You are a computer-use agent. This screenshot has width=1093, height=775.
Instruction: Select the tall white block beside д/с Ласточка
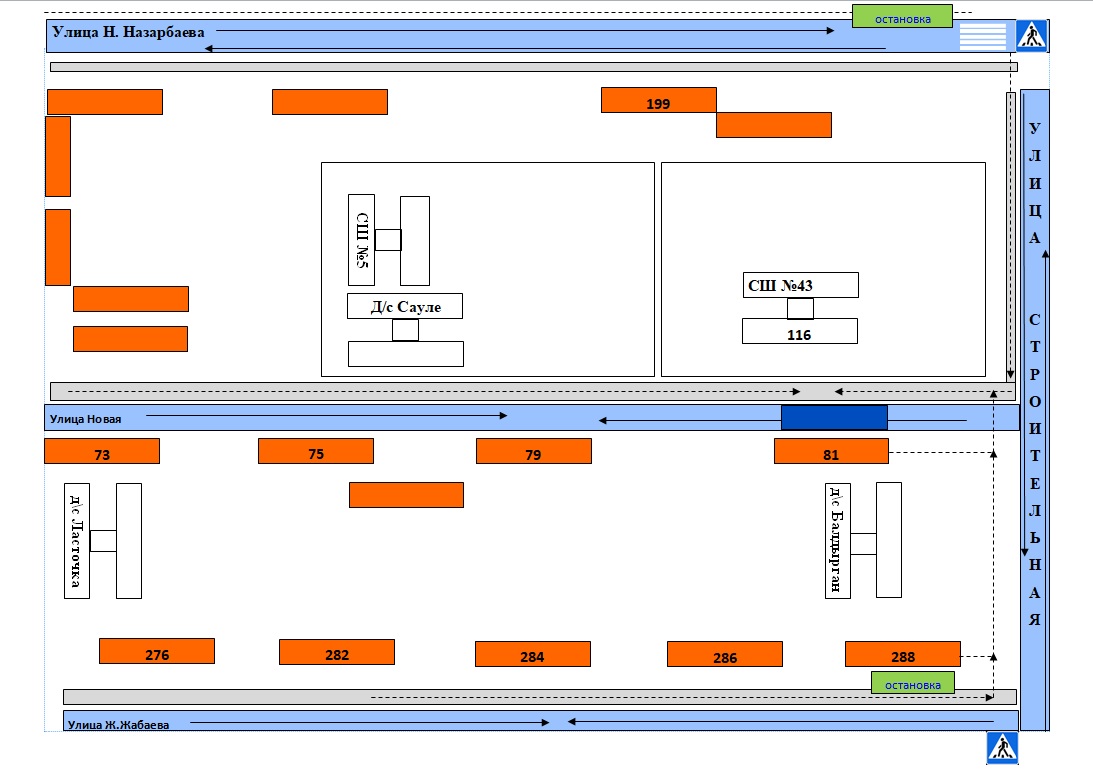129,541
